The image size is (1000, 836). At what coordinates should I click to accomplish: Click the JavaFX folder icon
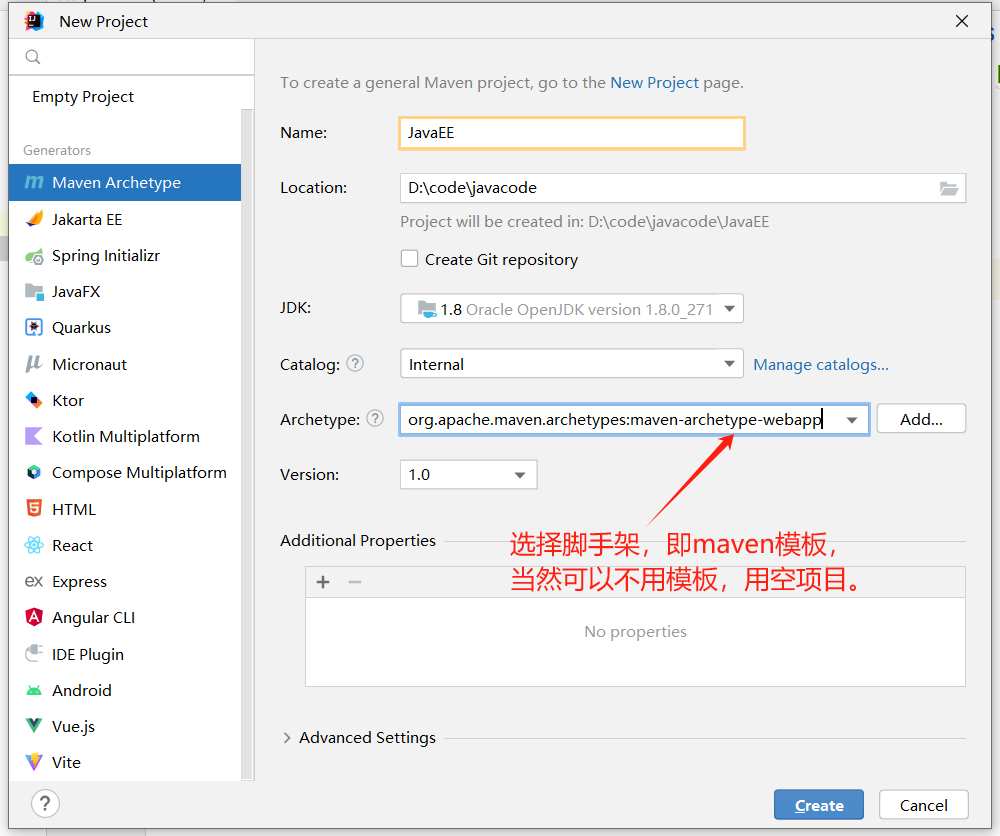[34, 291]
